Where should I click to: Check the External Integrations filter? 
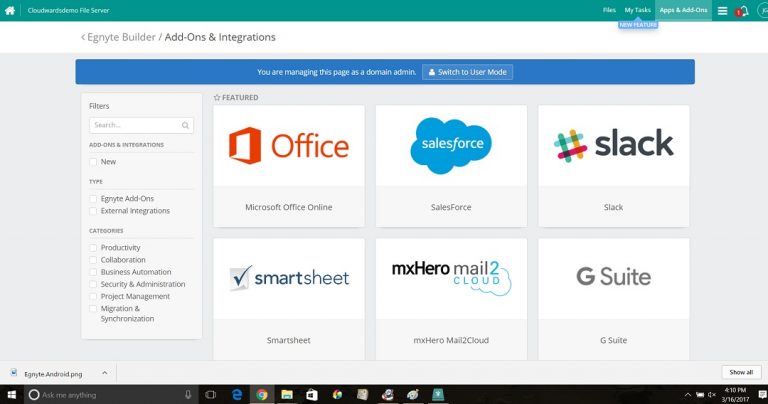click(93, 211)
